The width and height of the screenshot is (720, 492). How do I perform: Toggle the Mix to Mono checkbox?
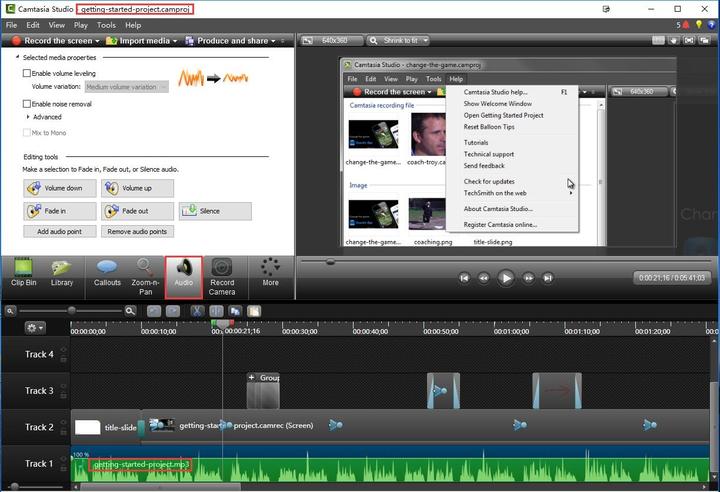[27, 133]
